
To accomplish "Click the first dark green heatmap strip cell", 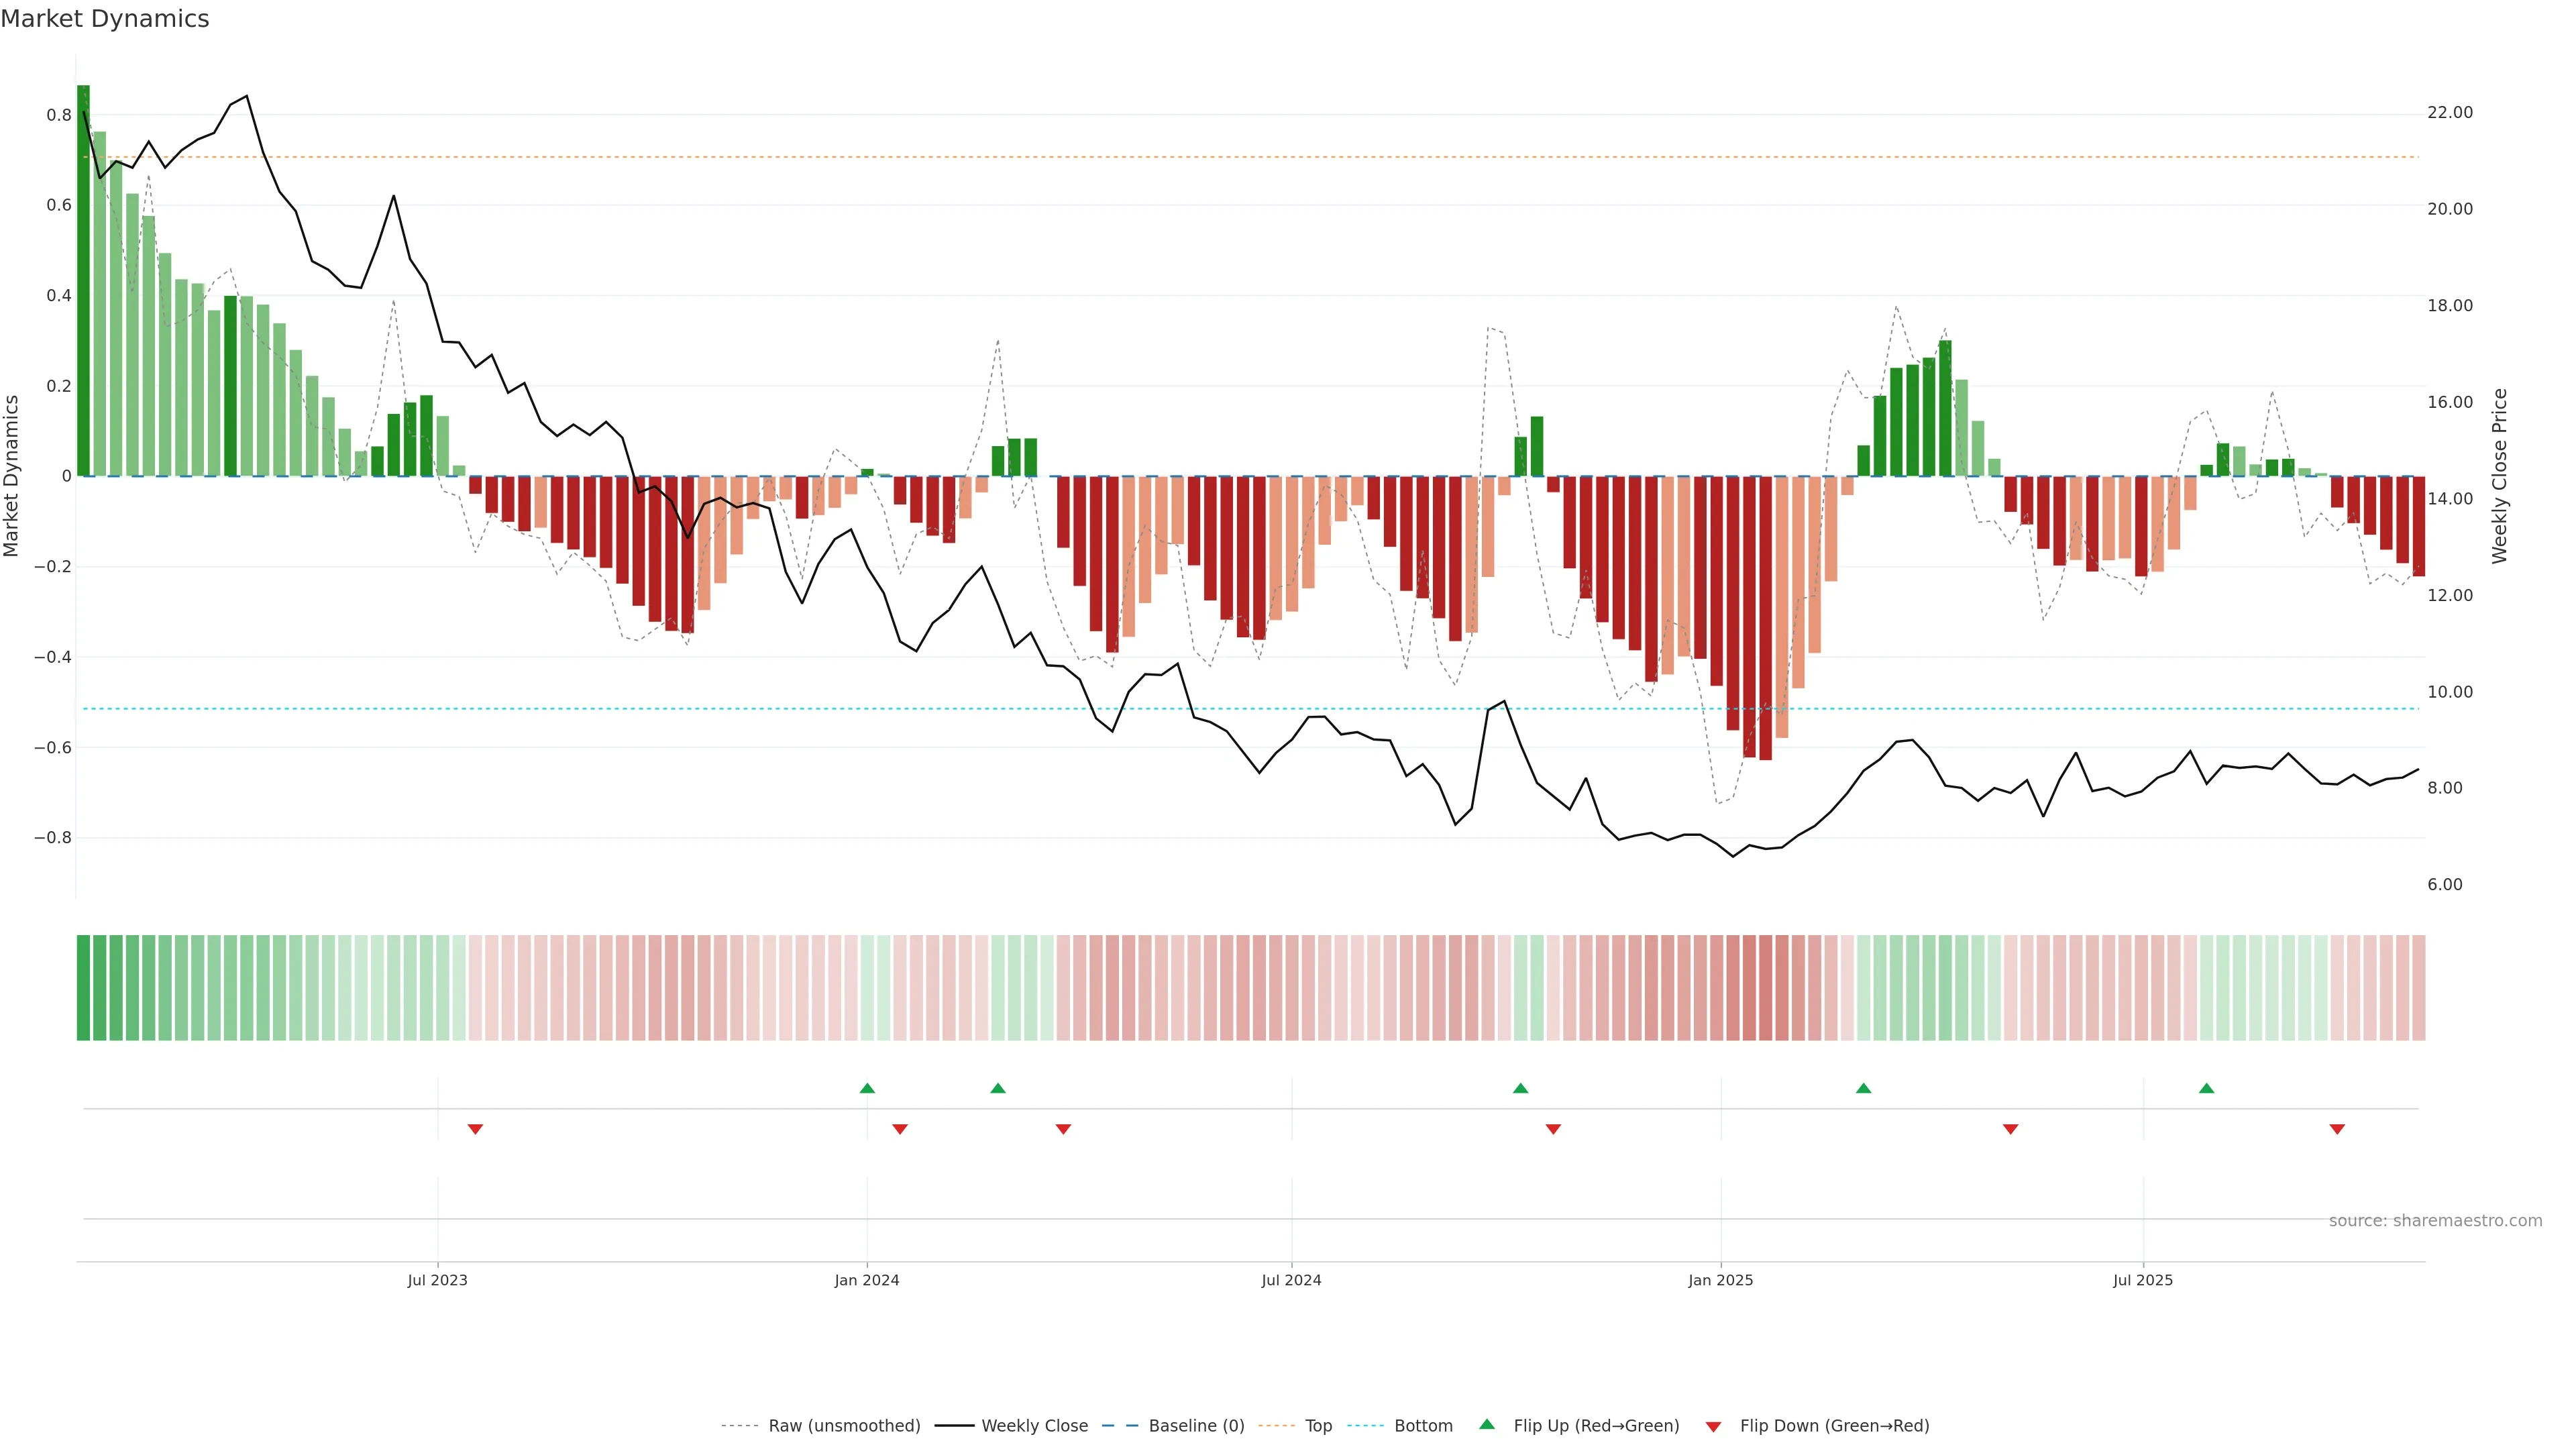I will 83,987.
